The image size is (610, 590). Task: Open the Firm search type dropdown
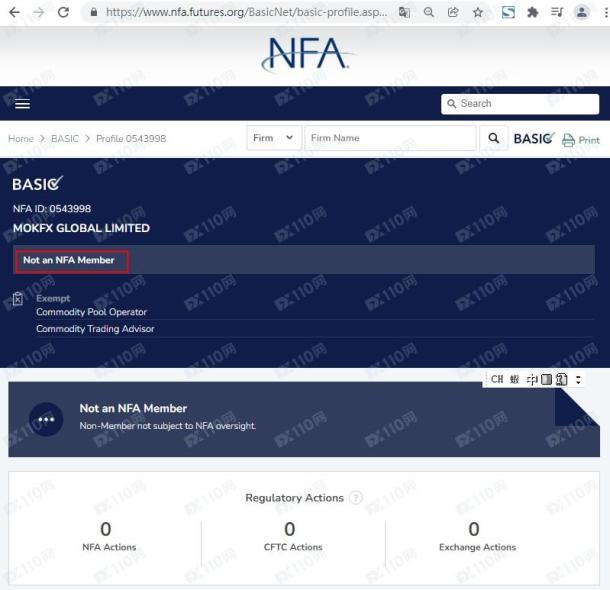click(x=274, y=138)
